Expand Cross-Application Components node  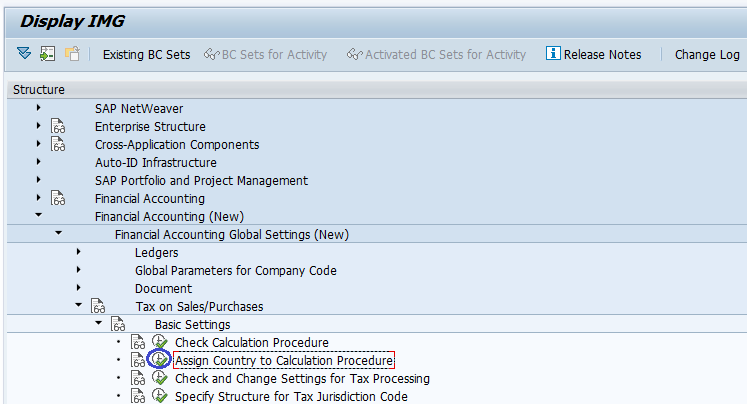39,144
